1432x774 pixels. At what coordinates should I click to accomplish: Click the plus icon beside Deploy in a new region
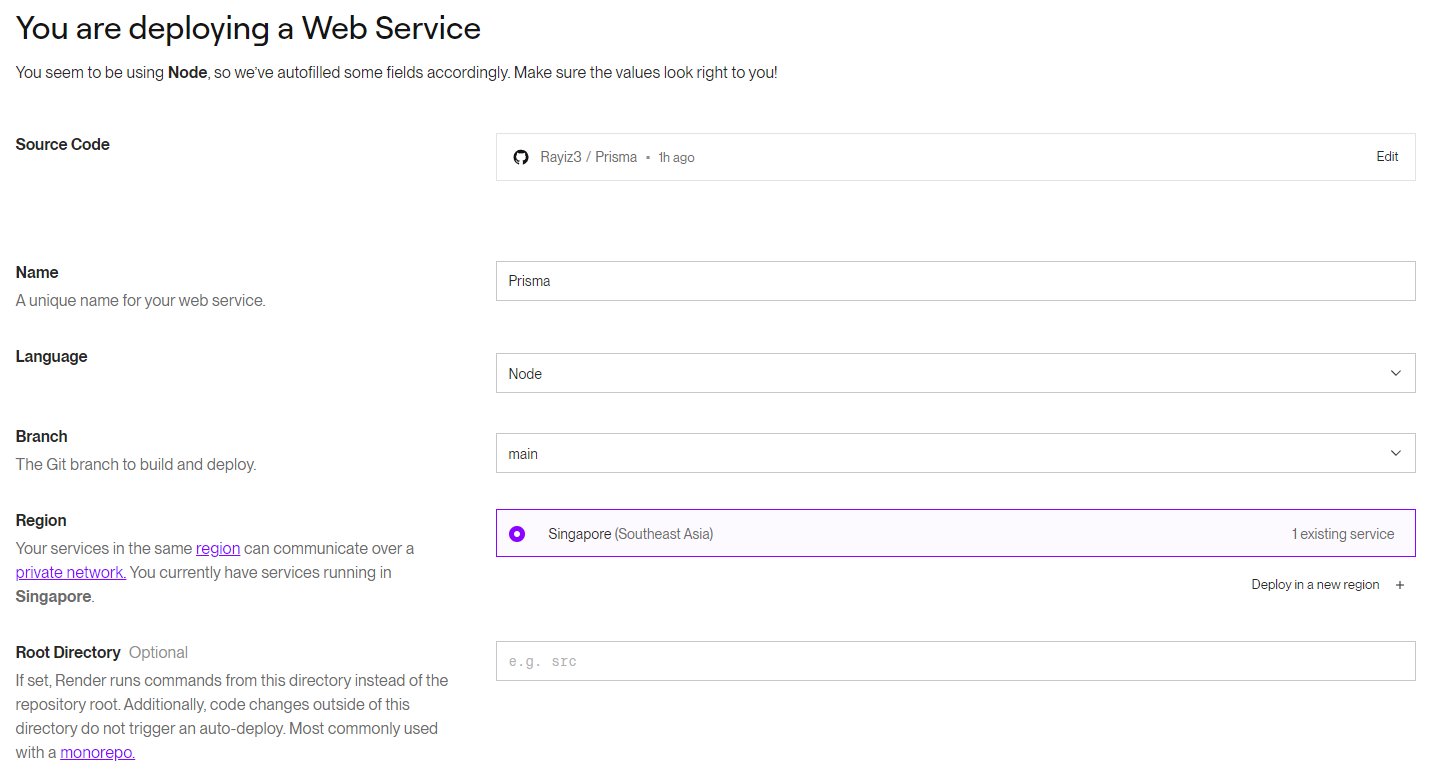[1400, 585]
